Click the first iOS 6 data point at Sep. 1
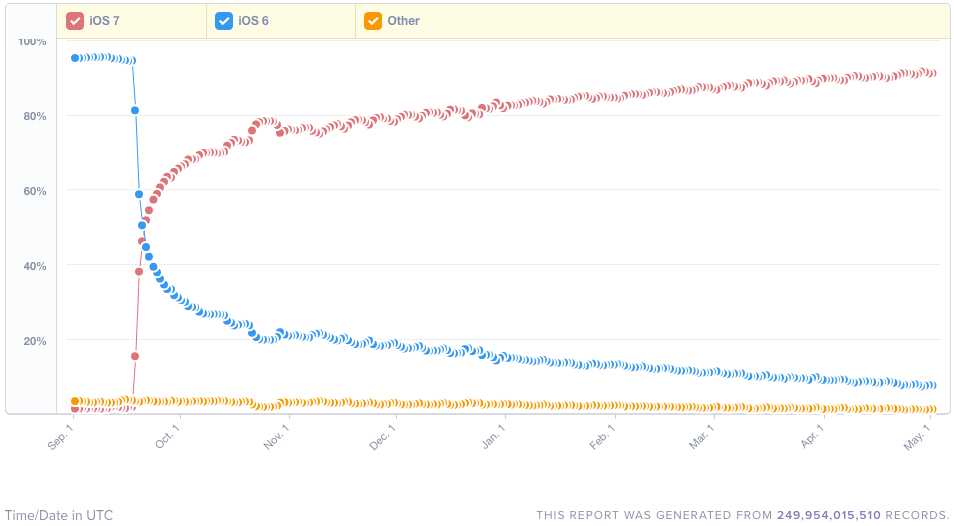The height and width of the screenshot is (526, 954). 75,58
